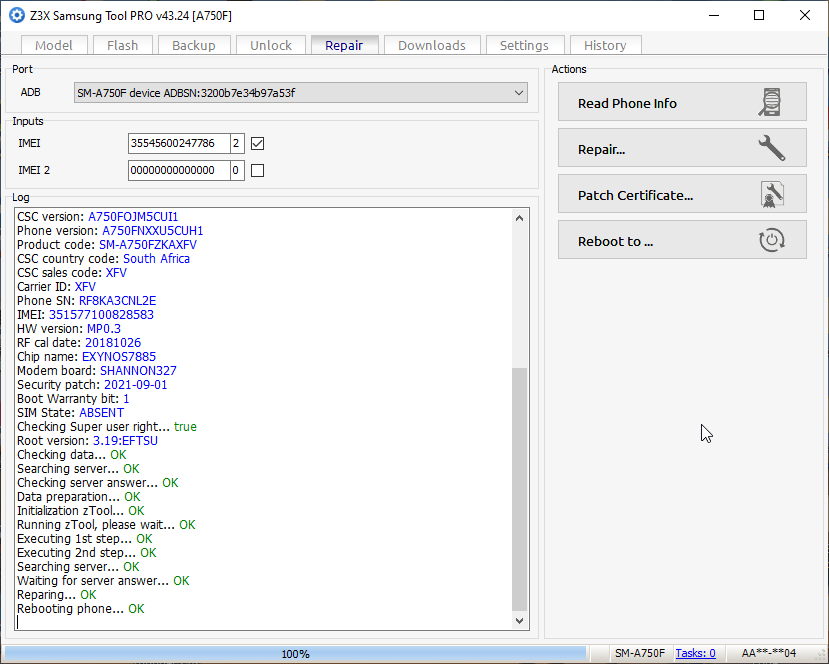Click log line CSC sales code XFV
The image size is (829, 664).
pos(72,273)
